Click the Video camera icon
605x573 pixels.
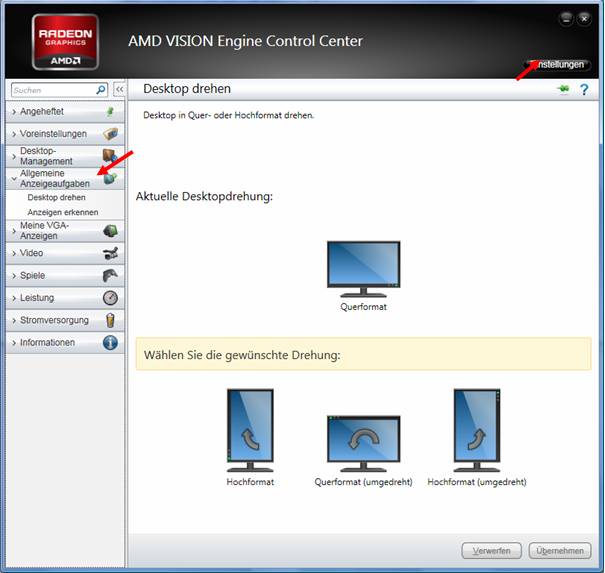pos(111,253)
